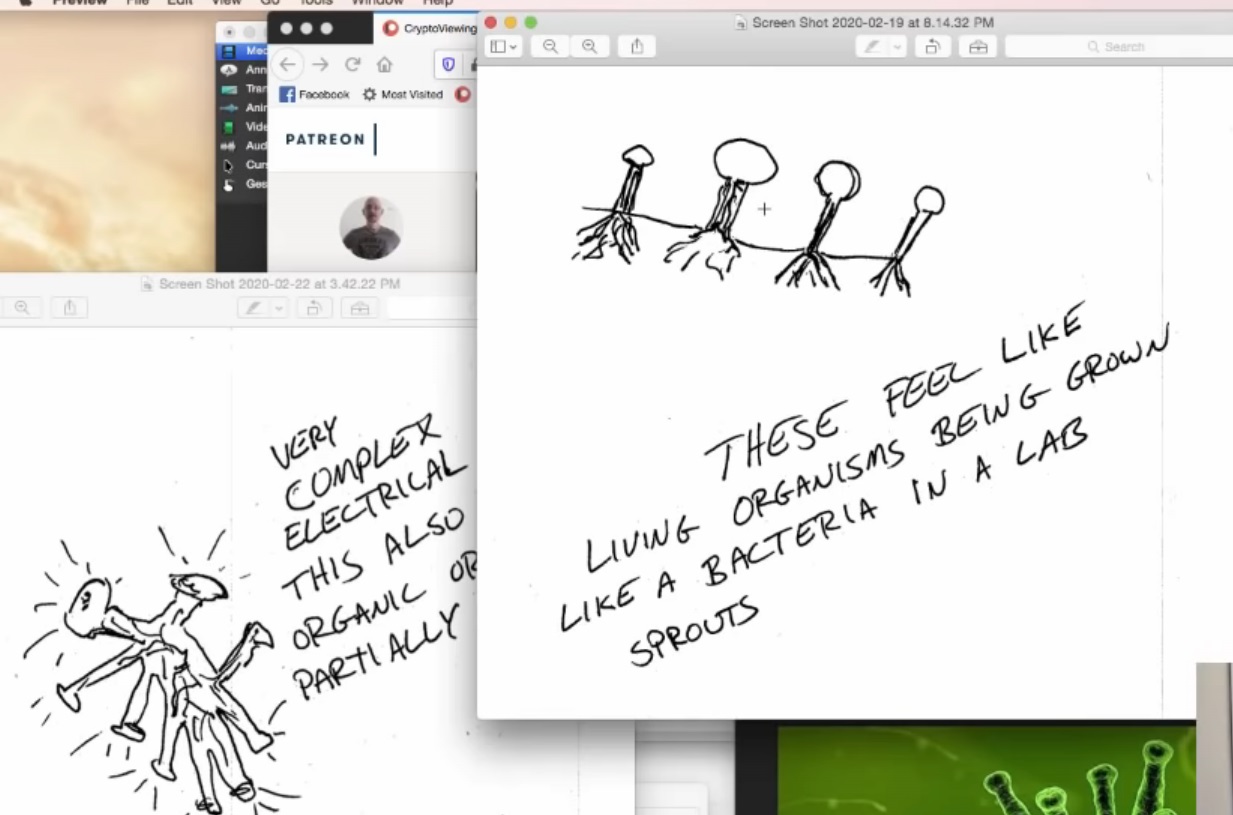1233x815 pixels.
Task: Click the 8.14.32 PM window title document icon
Action: (740, 22)
